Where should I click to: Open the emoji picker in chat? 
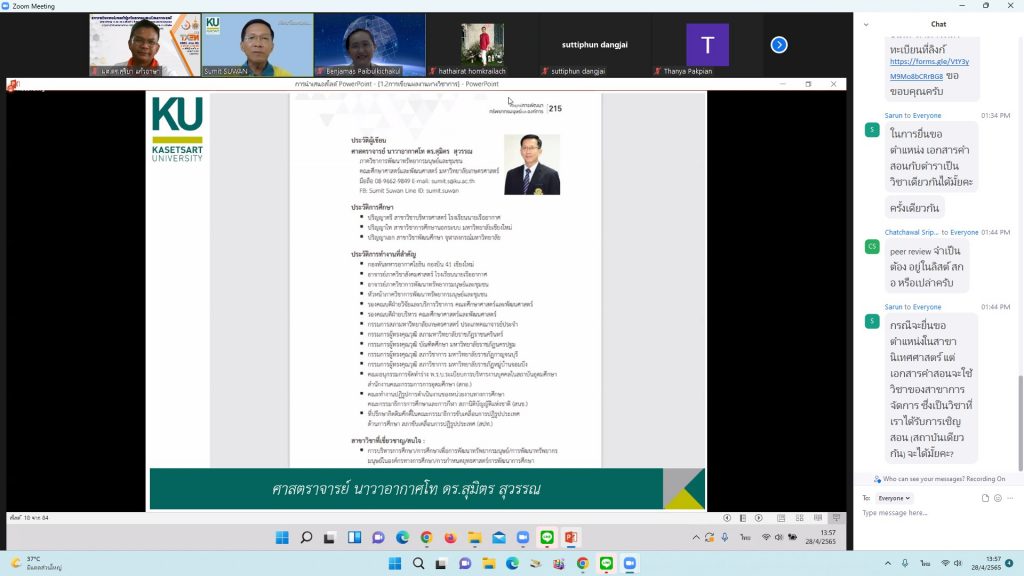tap(998, 497)
